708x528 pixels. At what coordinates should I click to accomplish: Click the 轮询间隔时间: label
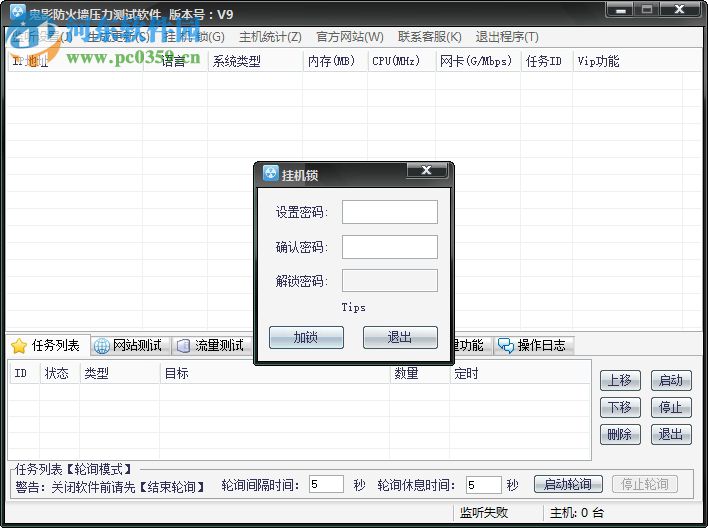tap(261, 485)
